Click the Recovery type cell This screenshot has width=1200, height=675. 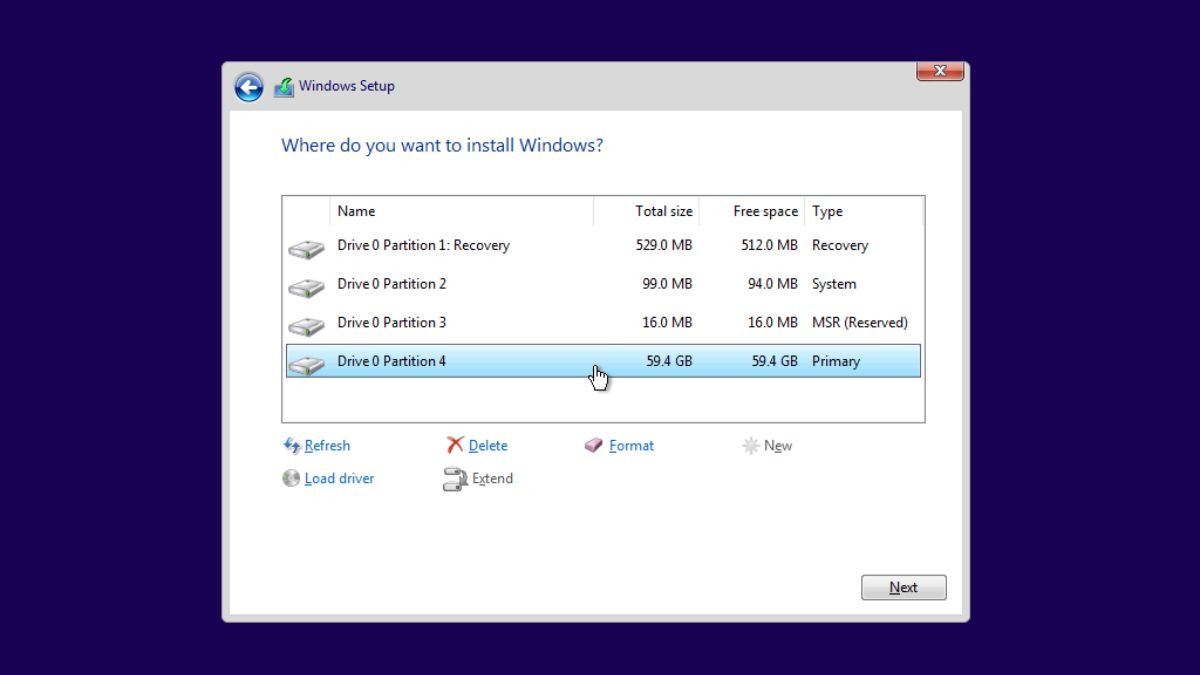tap(840, 246)
